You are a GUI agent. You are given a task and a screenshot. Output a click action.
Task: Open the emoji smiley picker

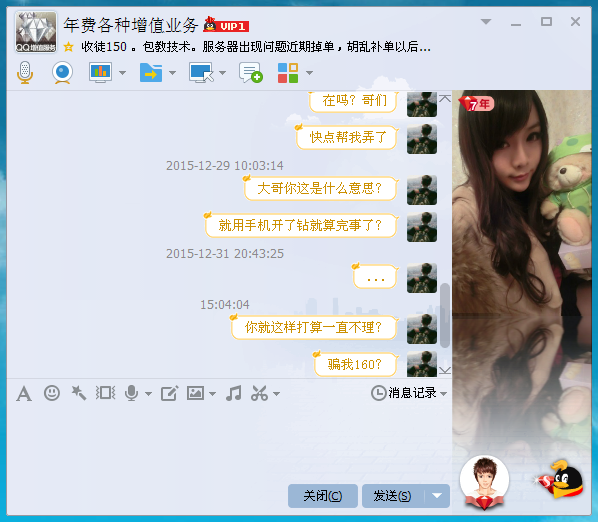click(52, 393)
